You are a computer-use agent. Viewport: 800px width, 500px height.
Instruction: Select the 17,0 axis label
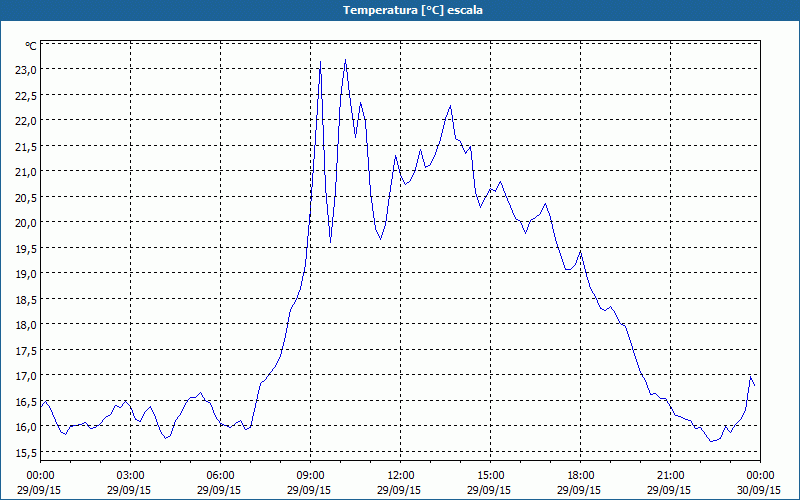(26, 376)
